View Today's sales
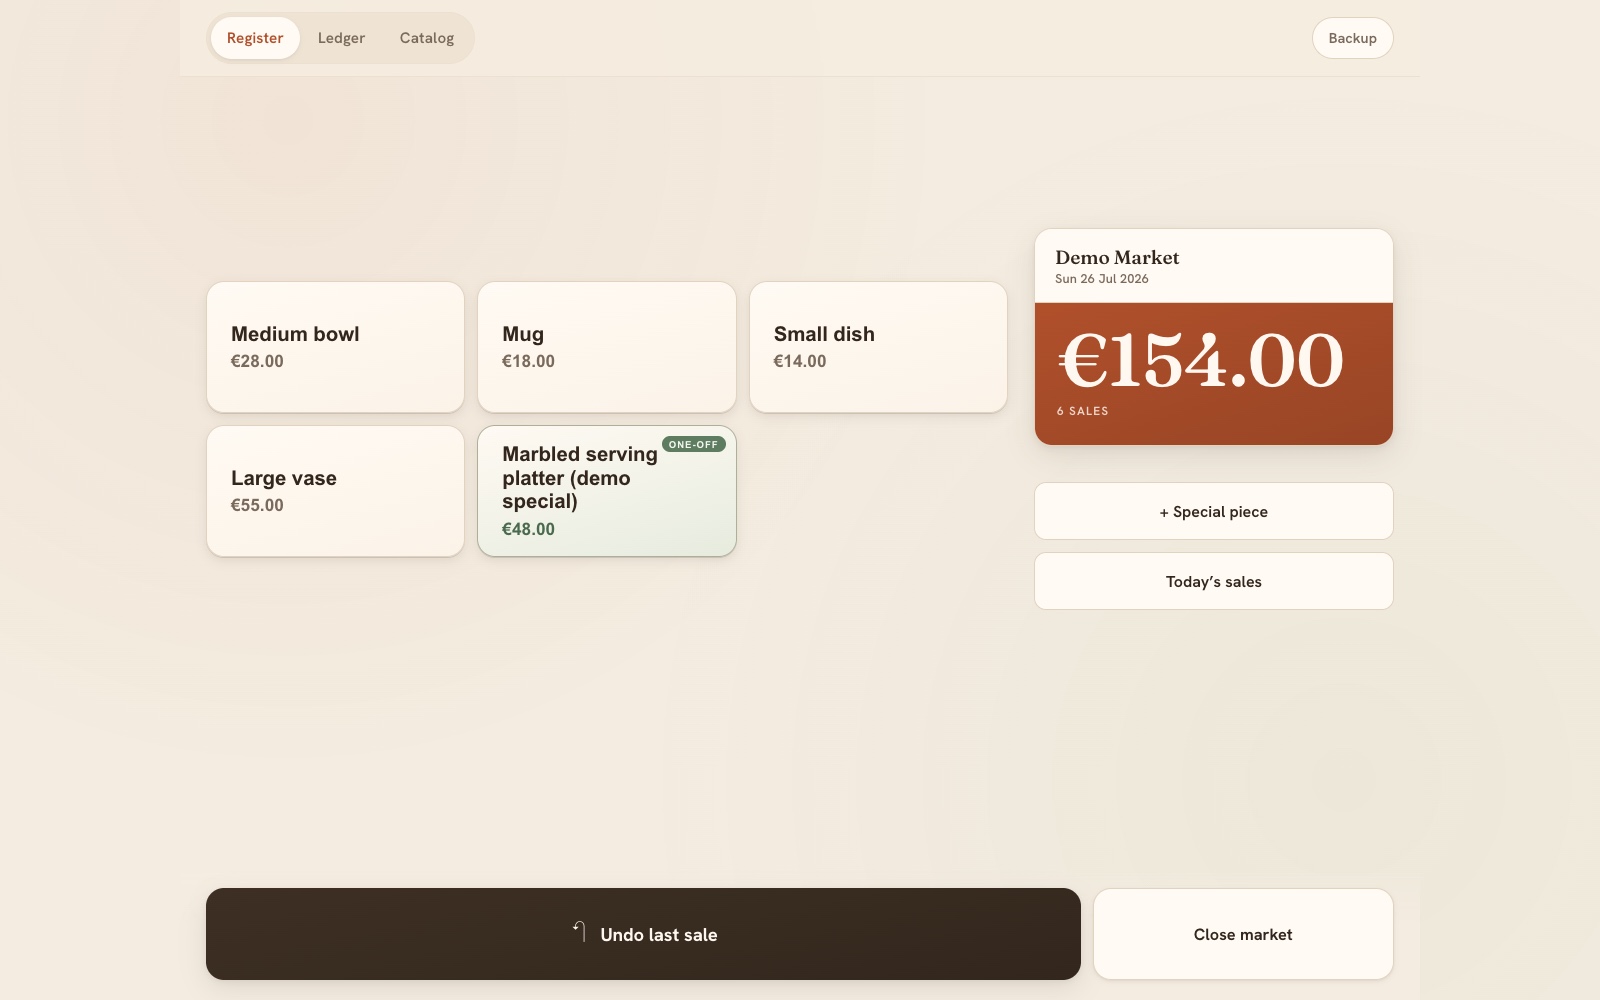This screenshot has height=1000, width=1600. (x=1213, y=581)
